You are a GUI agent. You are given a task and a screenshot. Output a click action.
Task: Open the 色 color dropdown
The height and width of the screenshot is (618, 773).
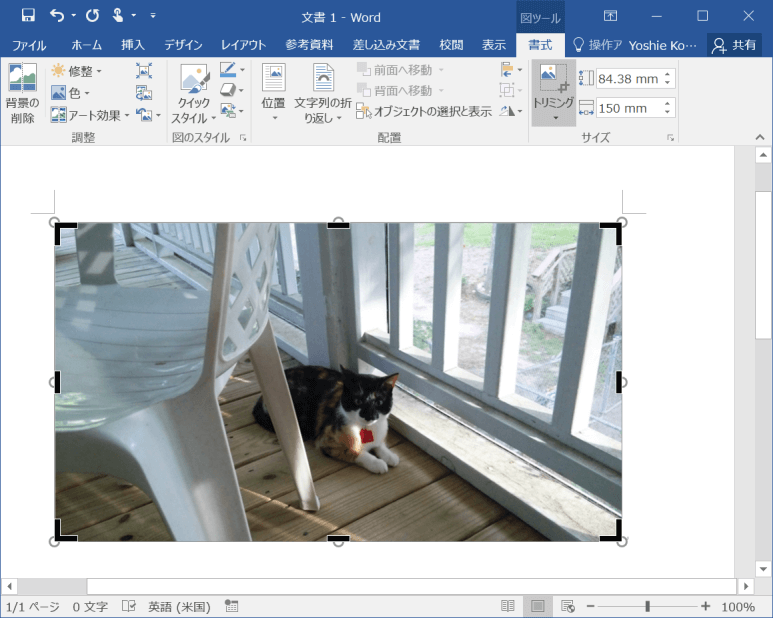coord(70,93)
